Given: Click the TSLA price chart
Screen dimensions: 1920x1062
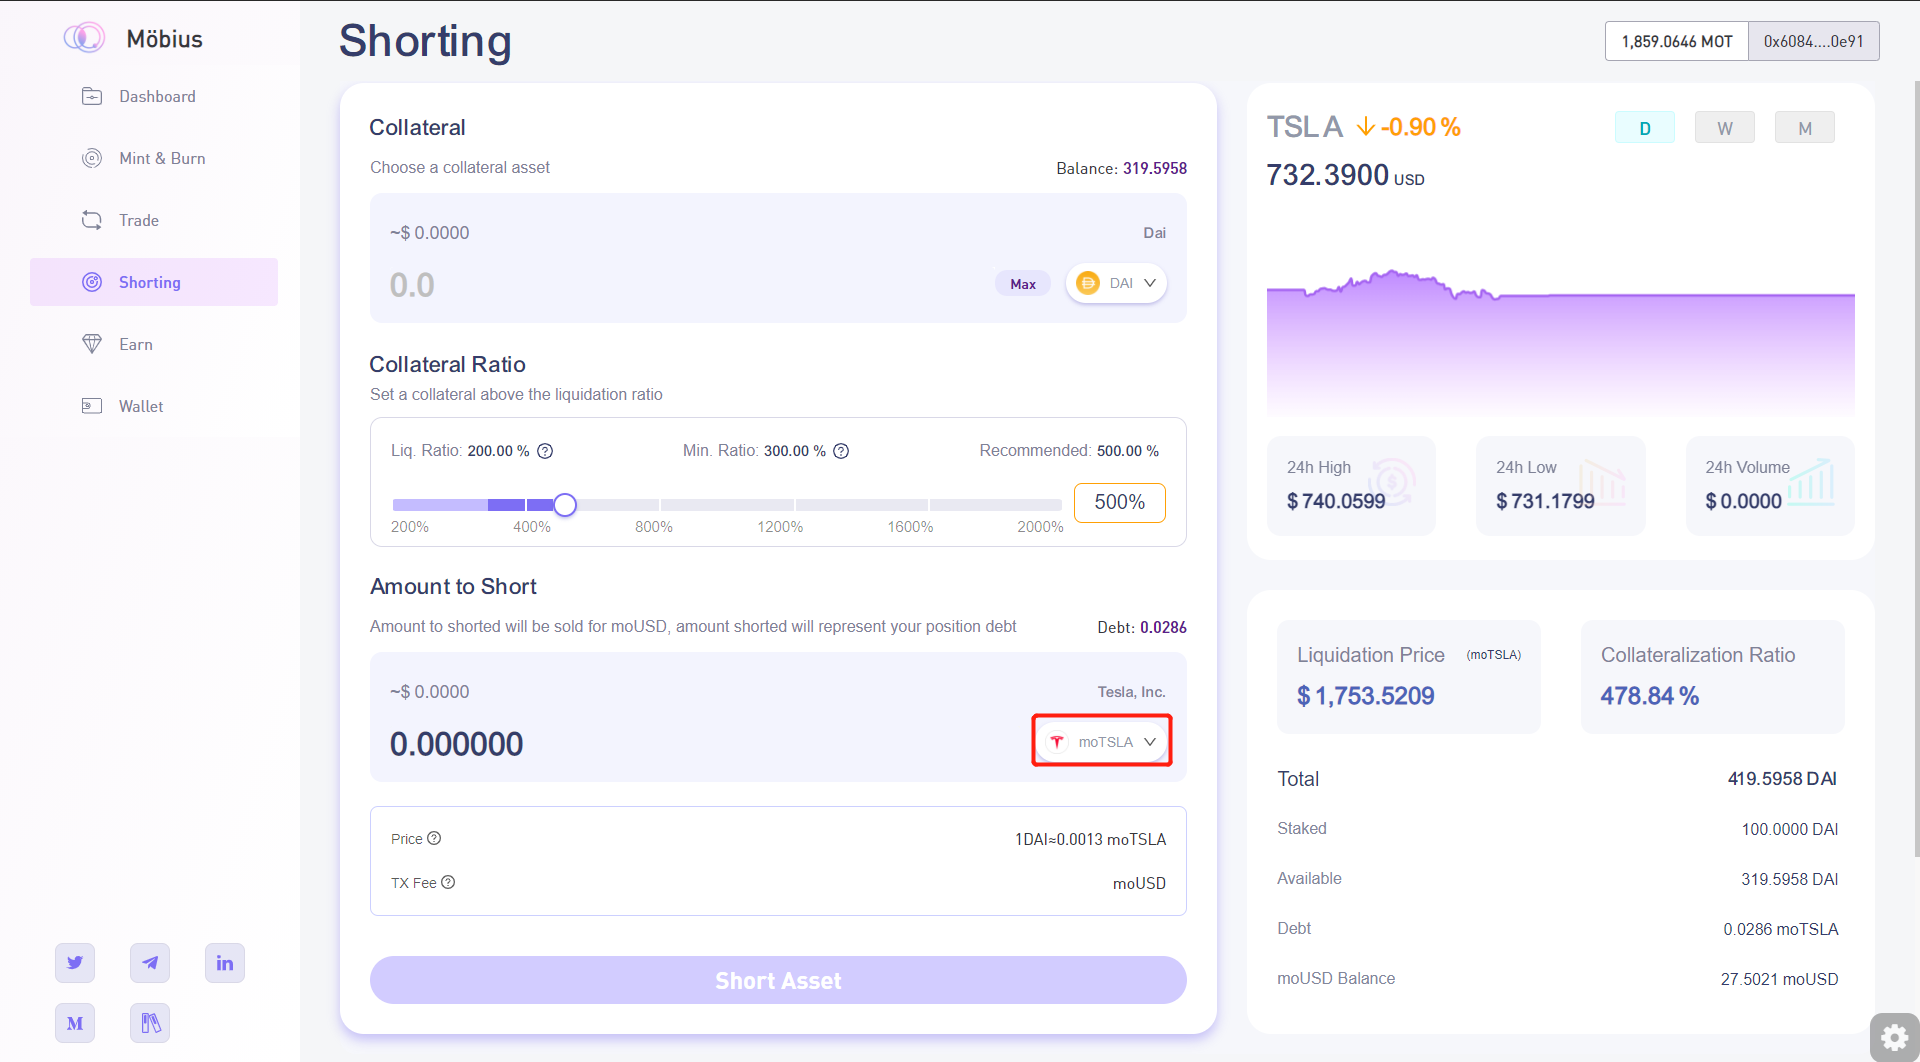Looking at the screenshot, I should (x=1560, y=342).
